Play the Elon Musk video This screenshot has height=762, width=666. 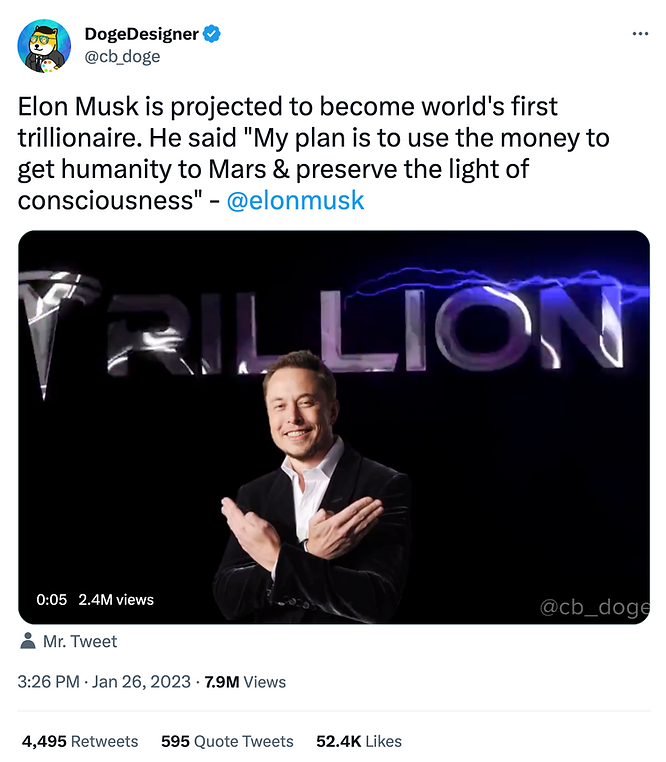[x=334, y=427]
